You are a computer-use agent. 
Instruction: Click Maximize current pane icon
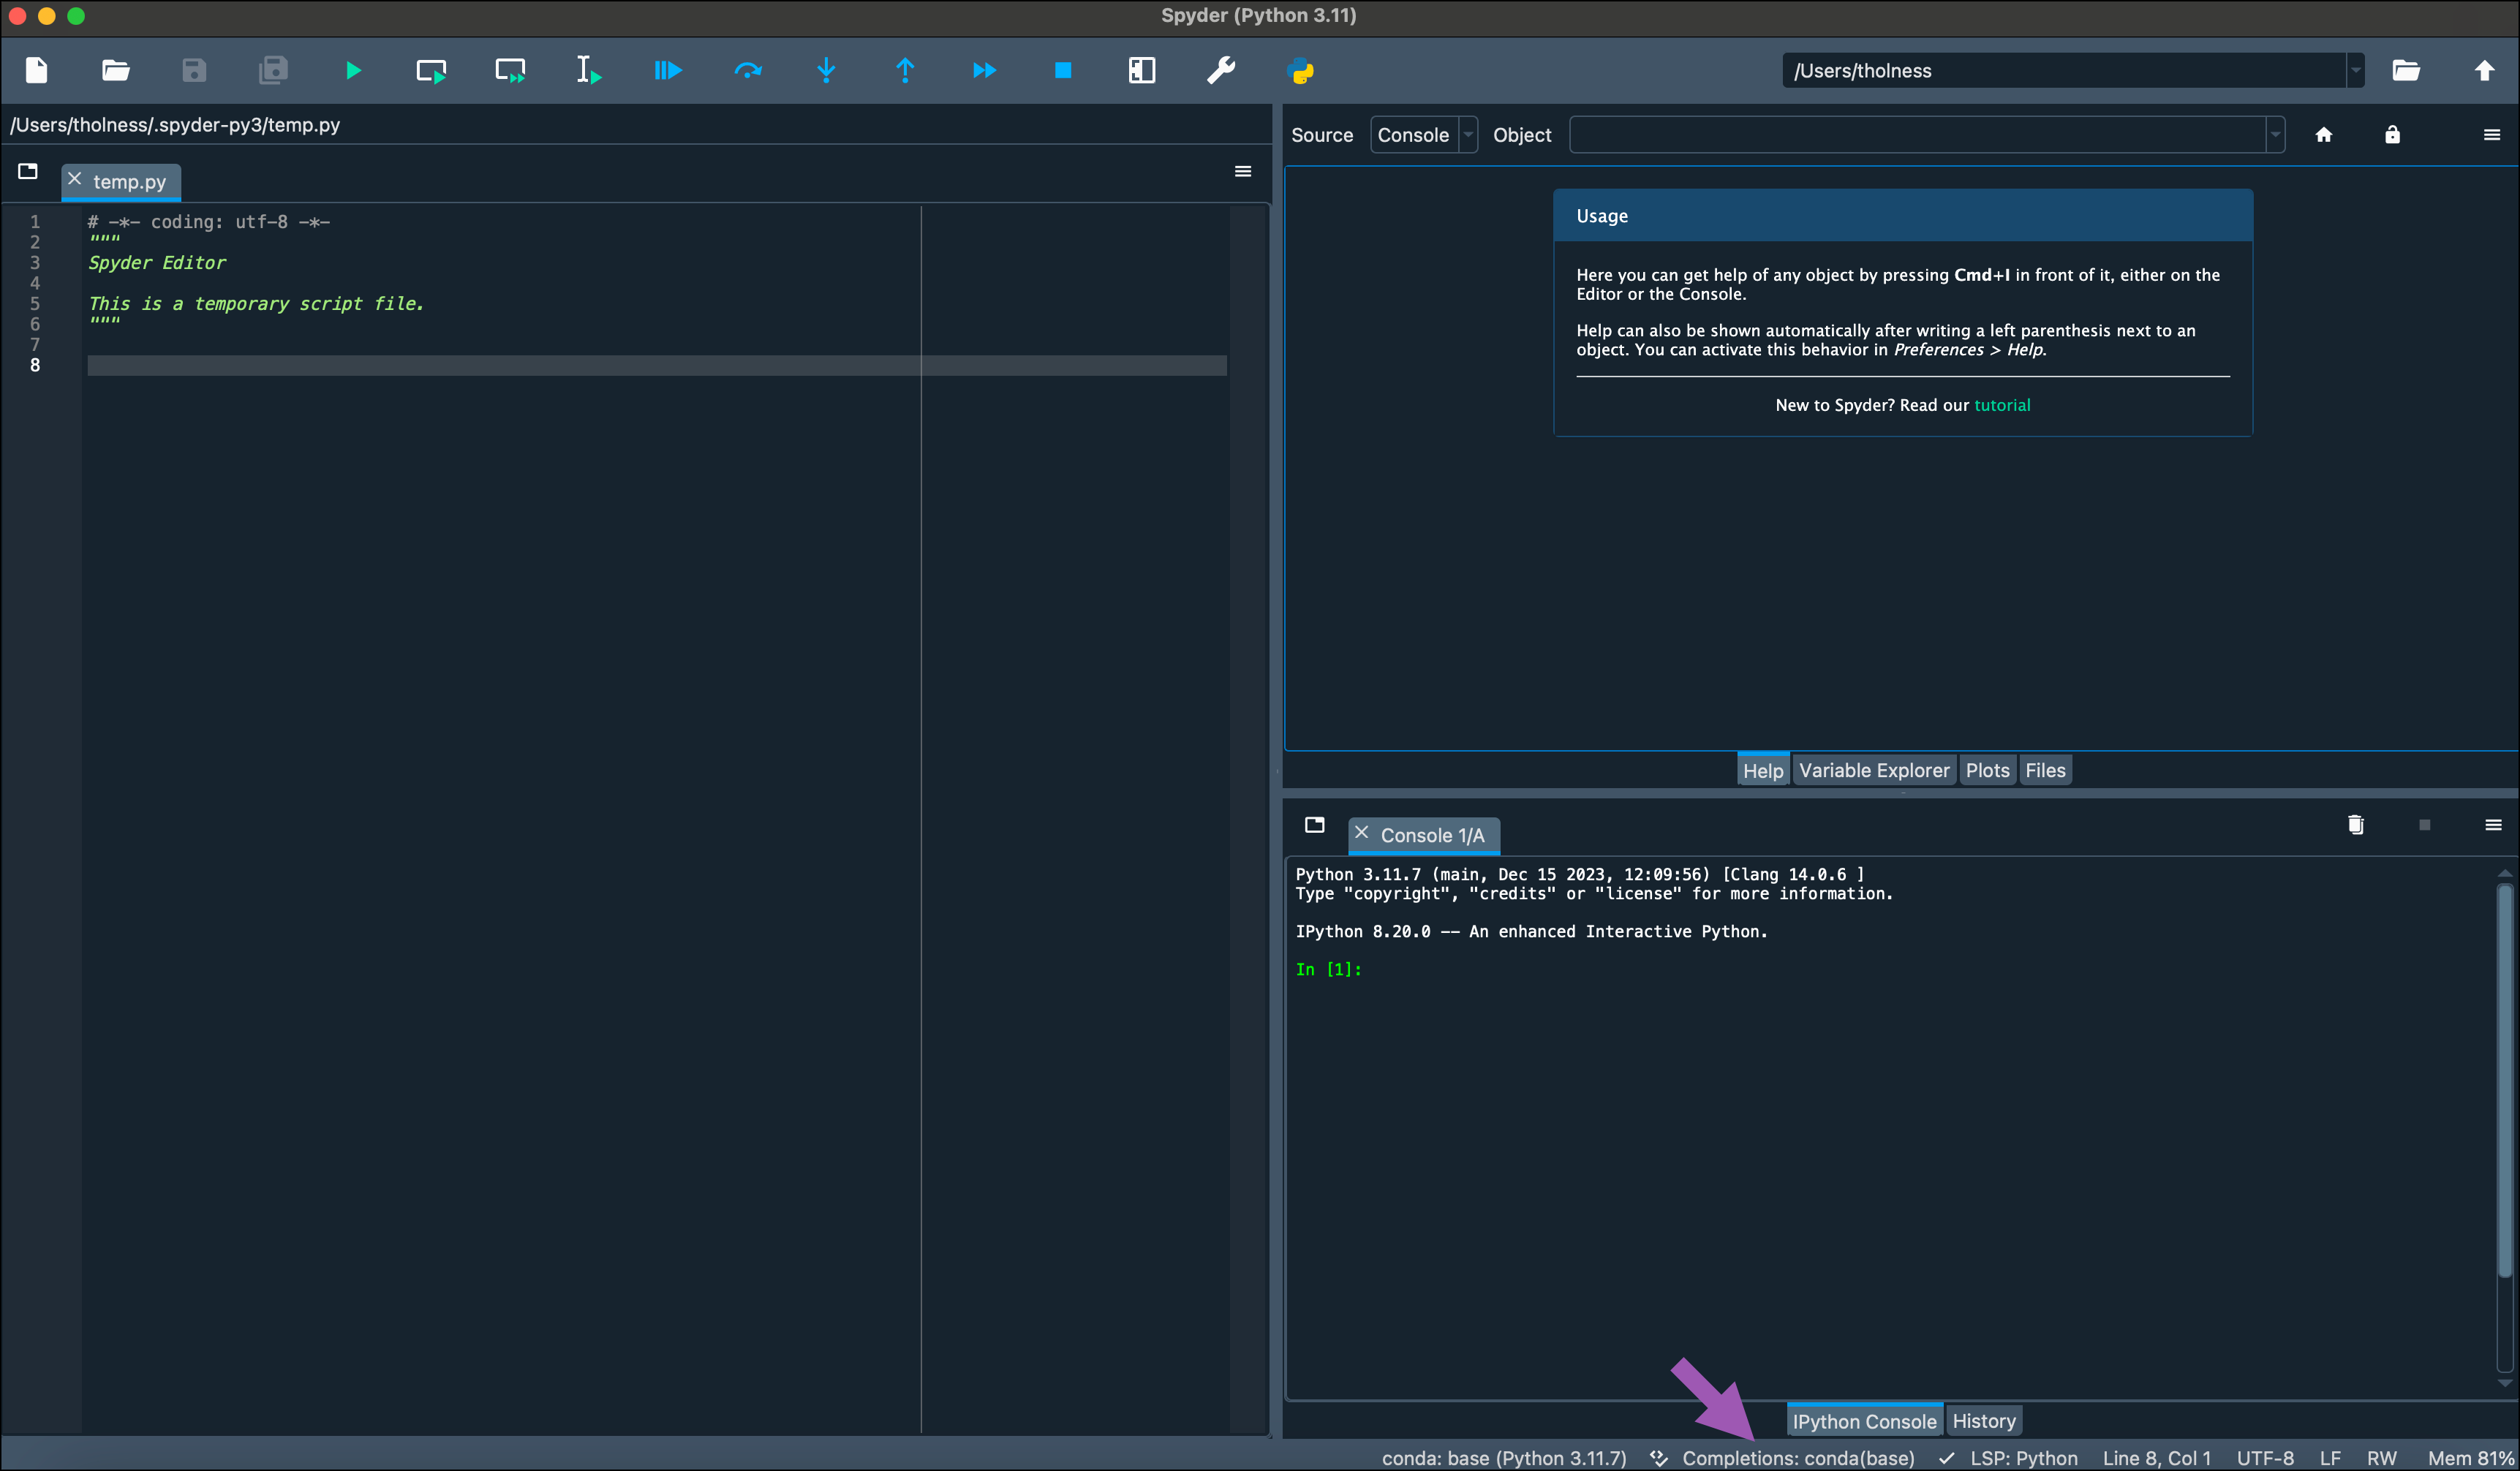[1141, 70]
